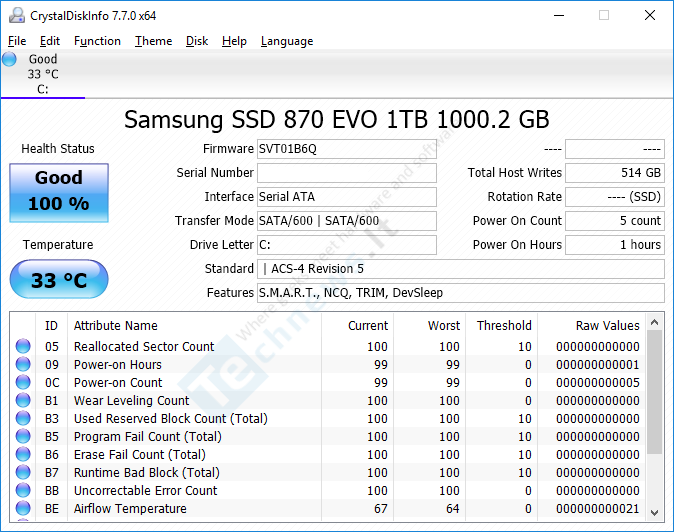674x532 pixels.
Task: Select 'Wear Leveling Count' attribute text
Action: [x=132, y=401]
